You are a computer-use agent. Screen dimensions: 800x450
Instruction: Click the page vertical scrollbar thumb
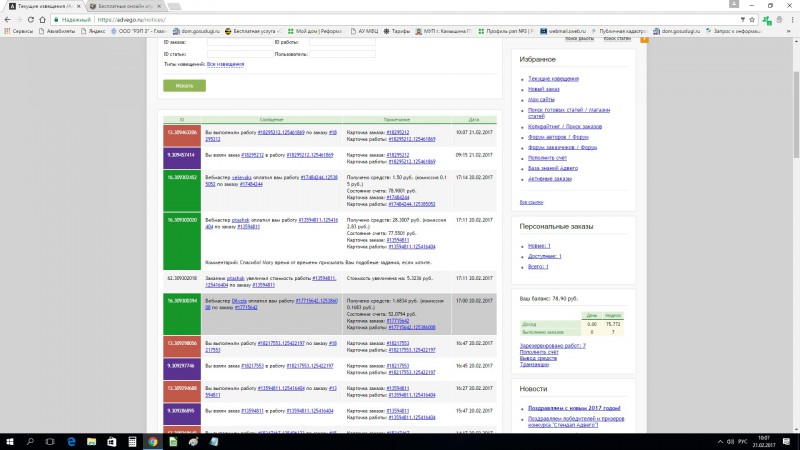796,115
